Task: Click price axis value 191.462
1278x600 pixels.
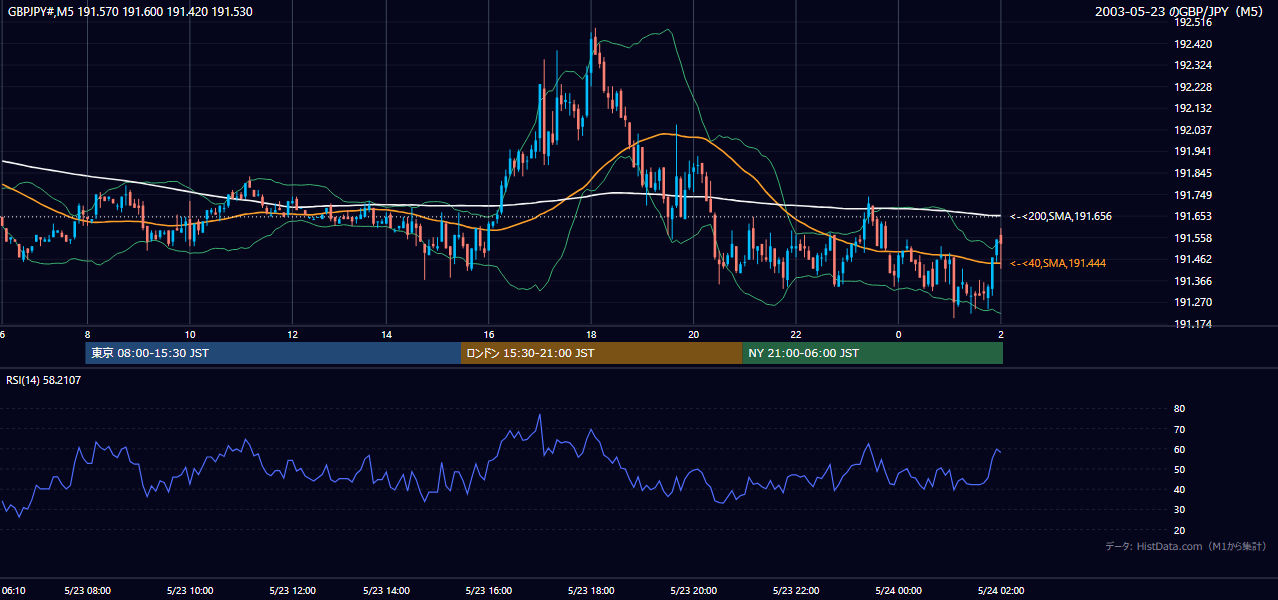Action: click(x=1192, y=259)
